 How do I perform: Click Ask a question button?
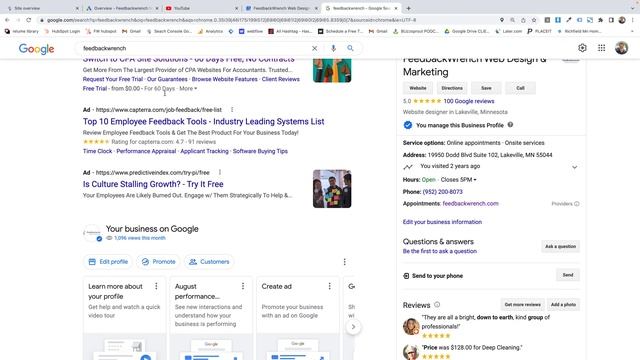coord(560,247)
